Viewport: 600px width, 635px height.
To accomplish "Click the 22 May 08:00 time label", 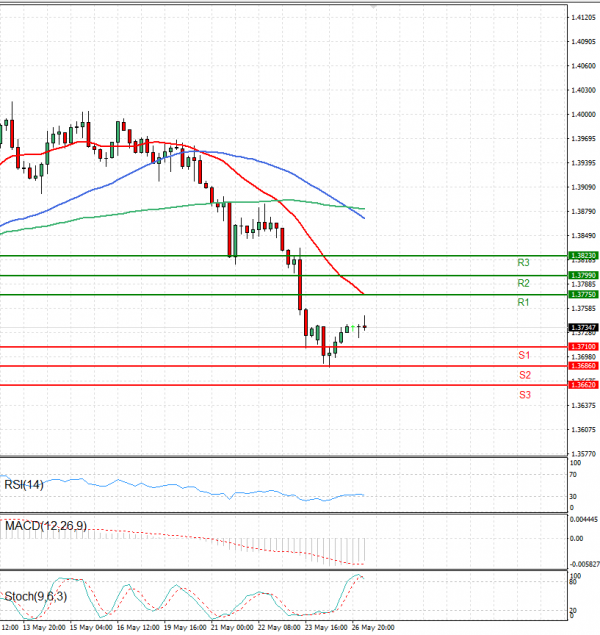I will 279,627.
